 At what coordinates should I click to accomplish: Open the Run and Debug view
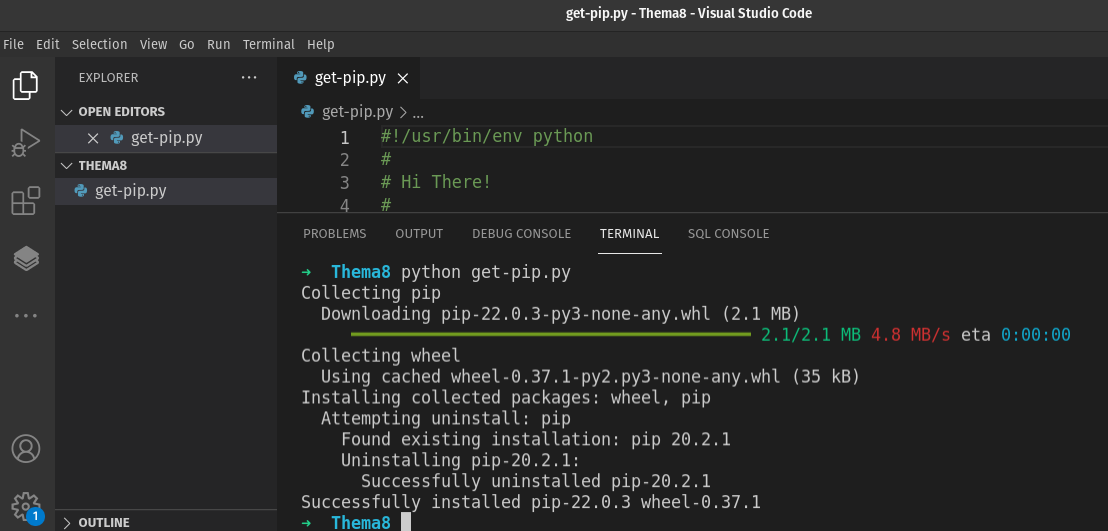coord(26,144)
